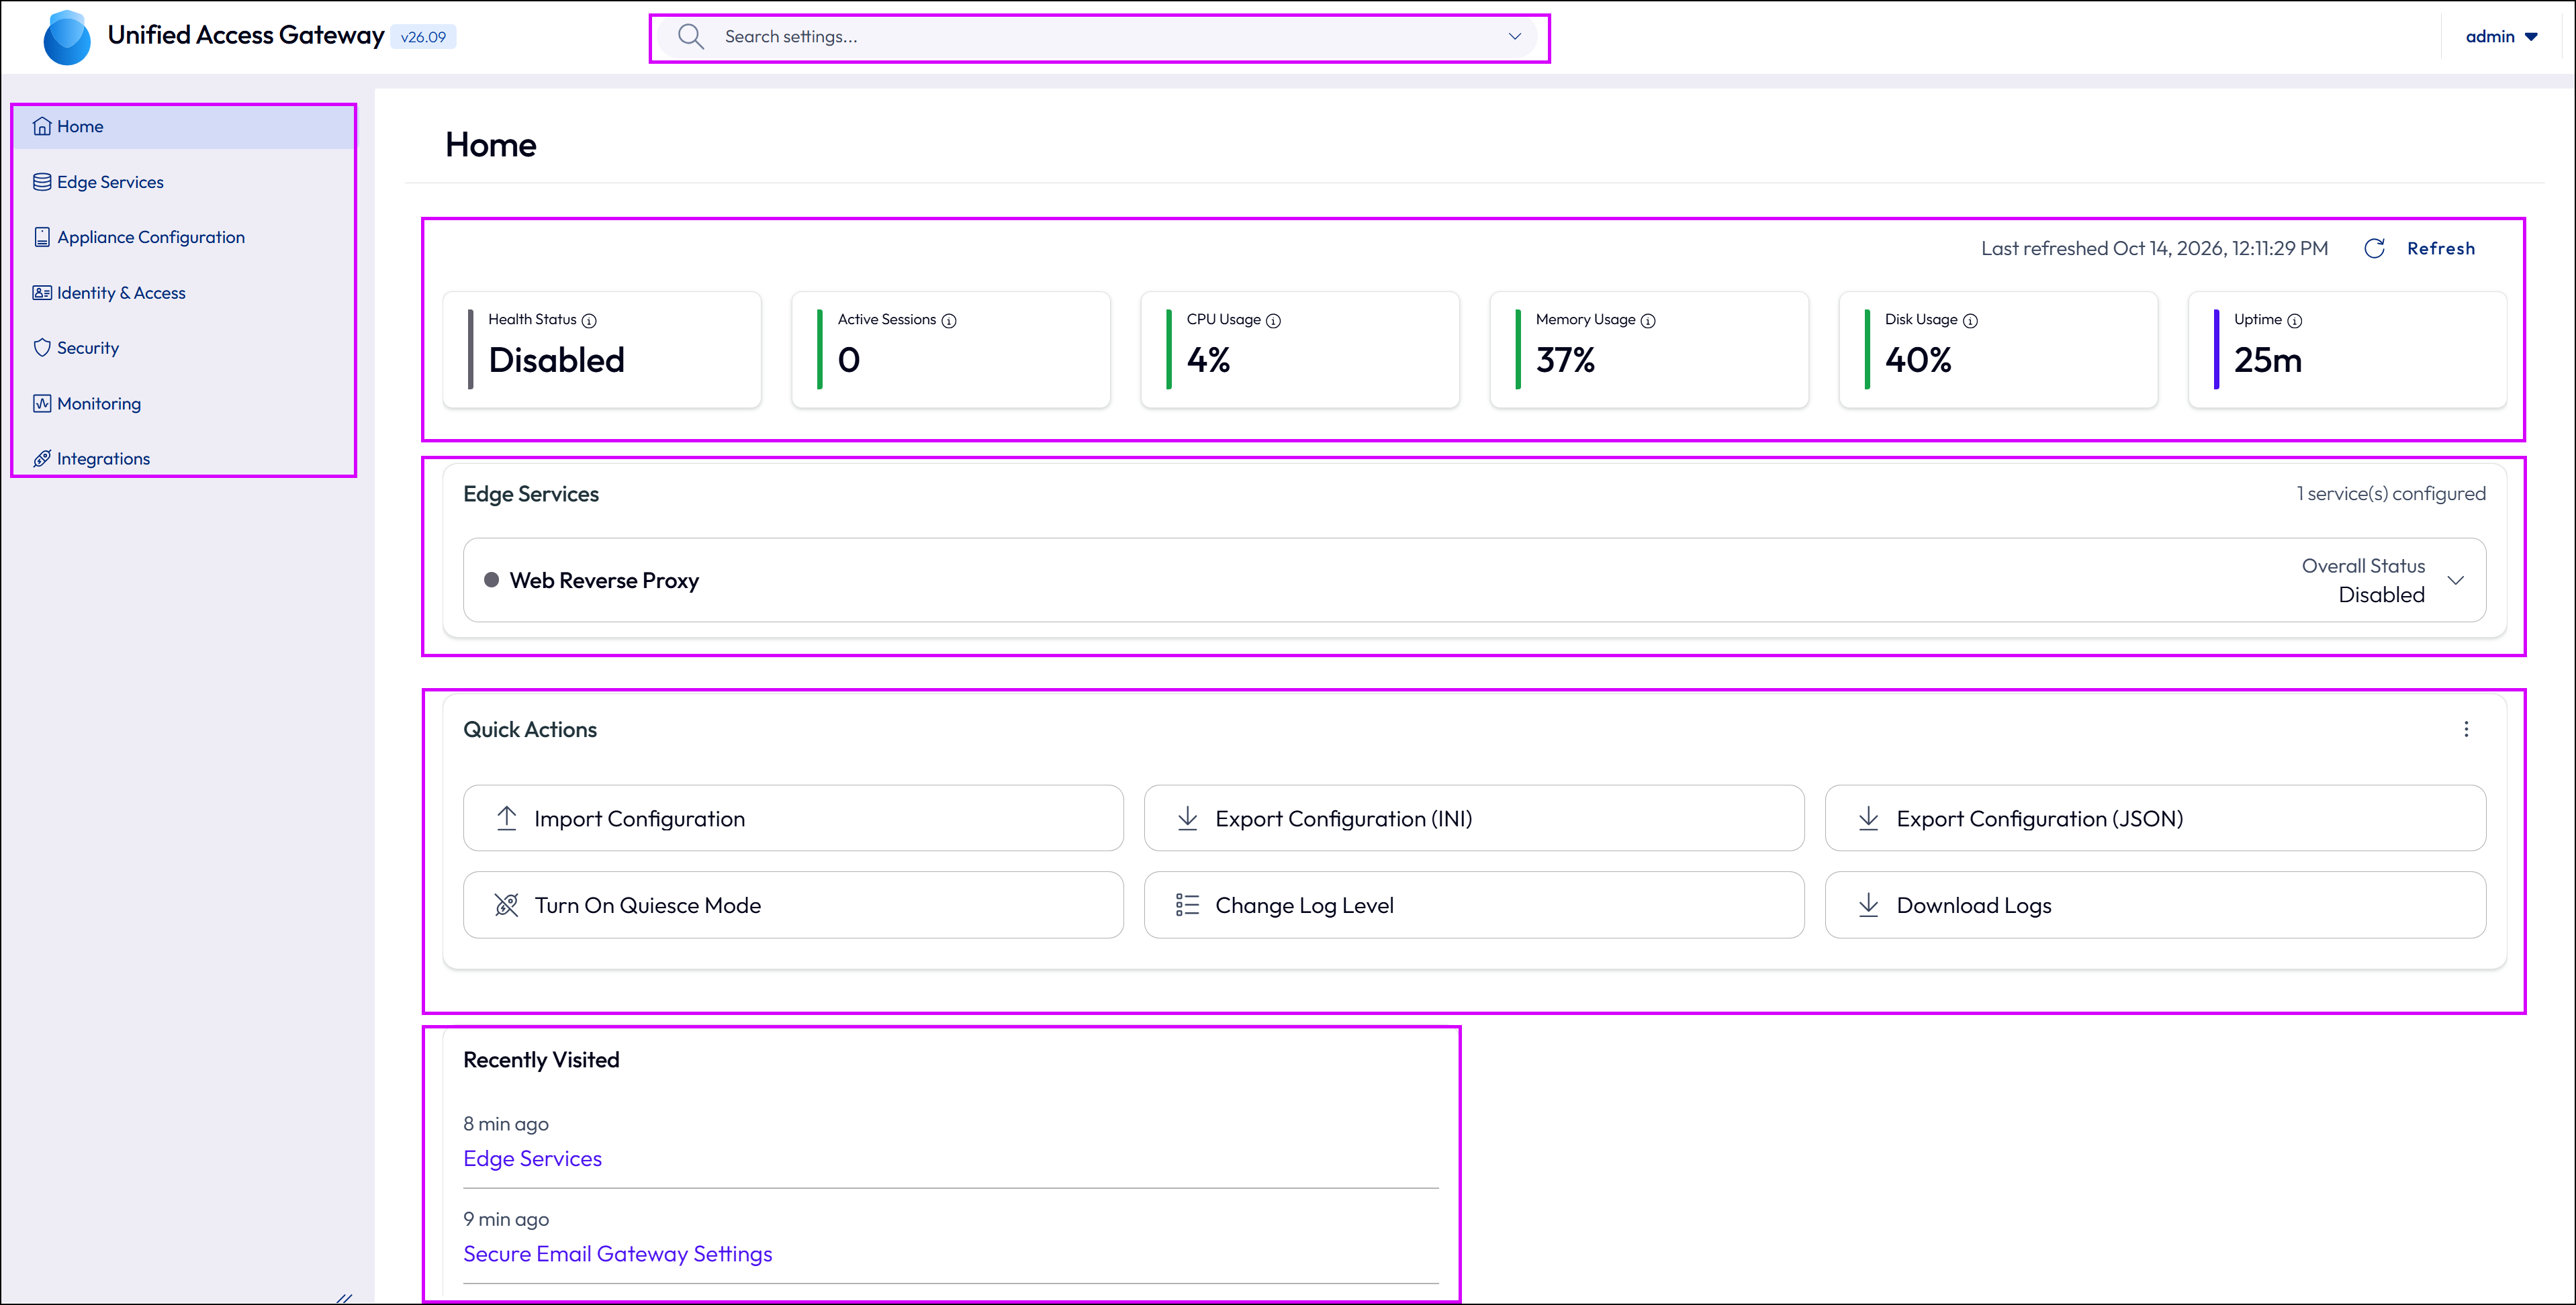Open Secure Email Gateway Settings link
This screenshot has width=2576, height=1305.
pos(617,1254)
